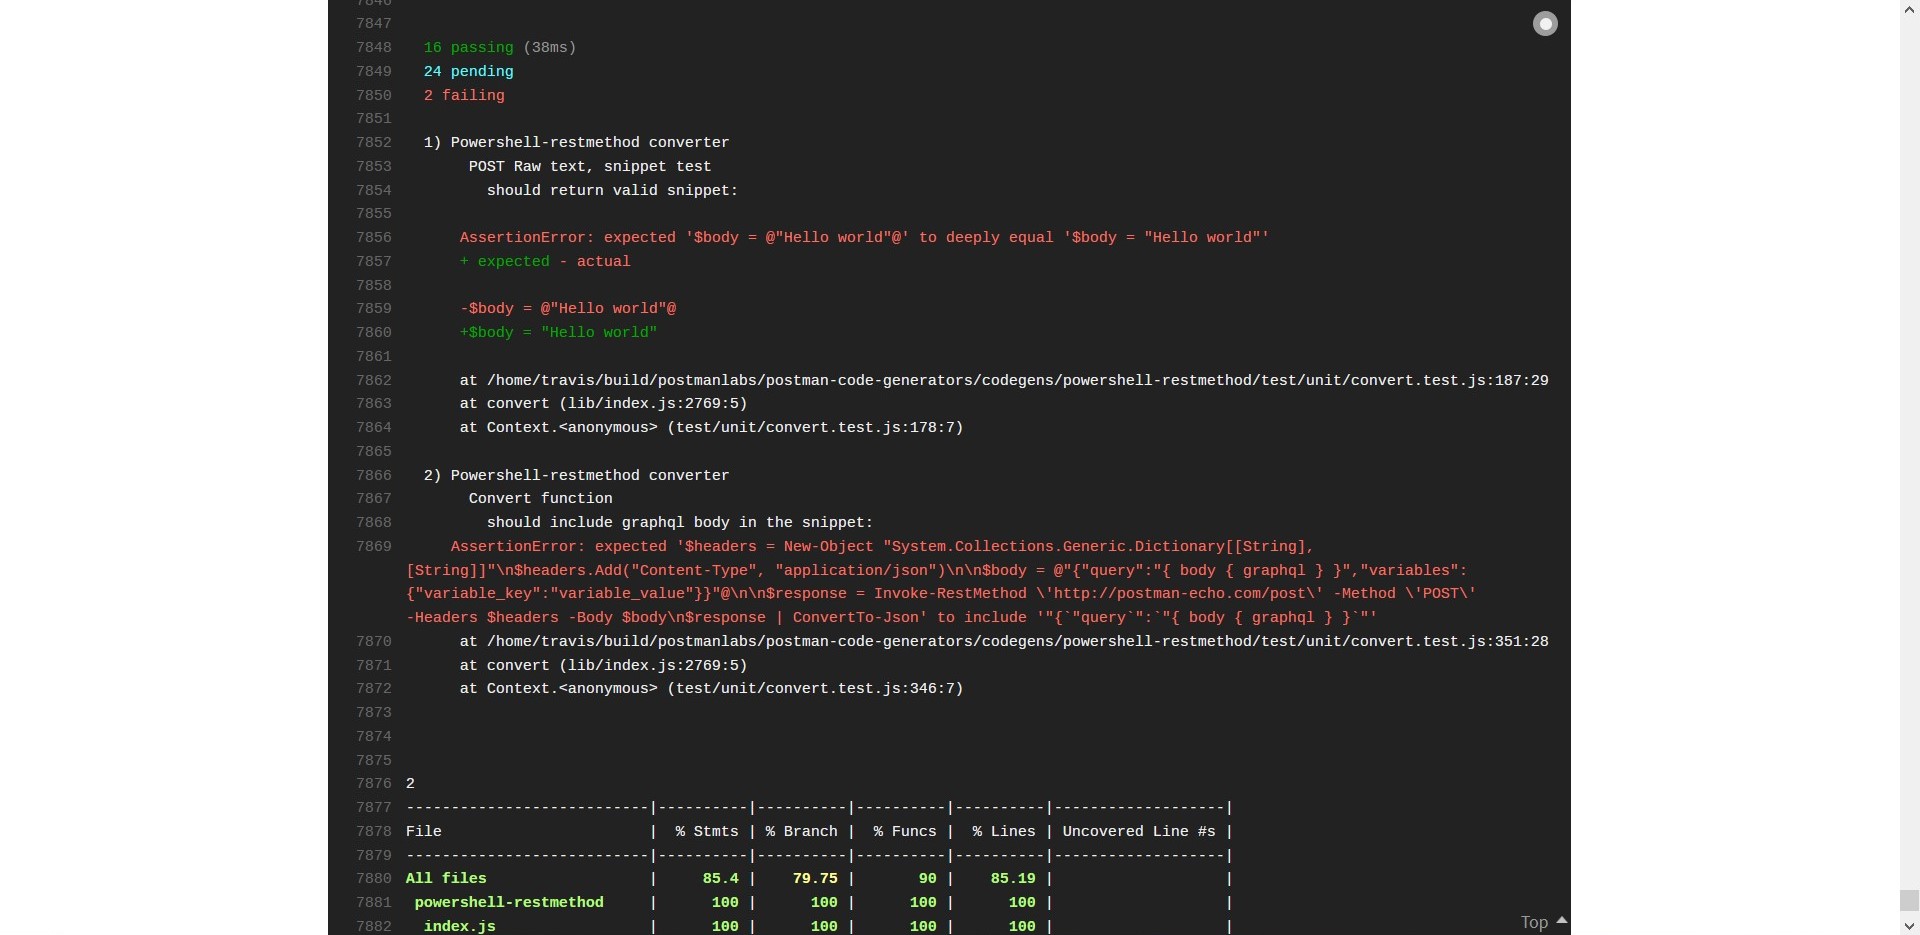
Task: Click AssertionError line at 7856
Action: point(864,238)
